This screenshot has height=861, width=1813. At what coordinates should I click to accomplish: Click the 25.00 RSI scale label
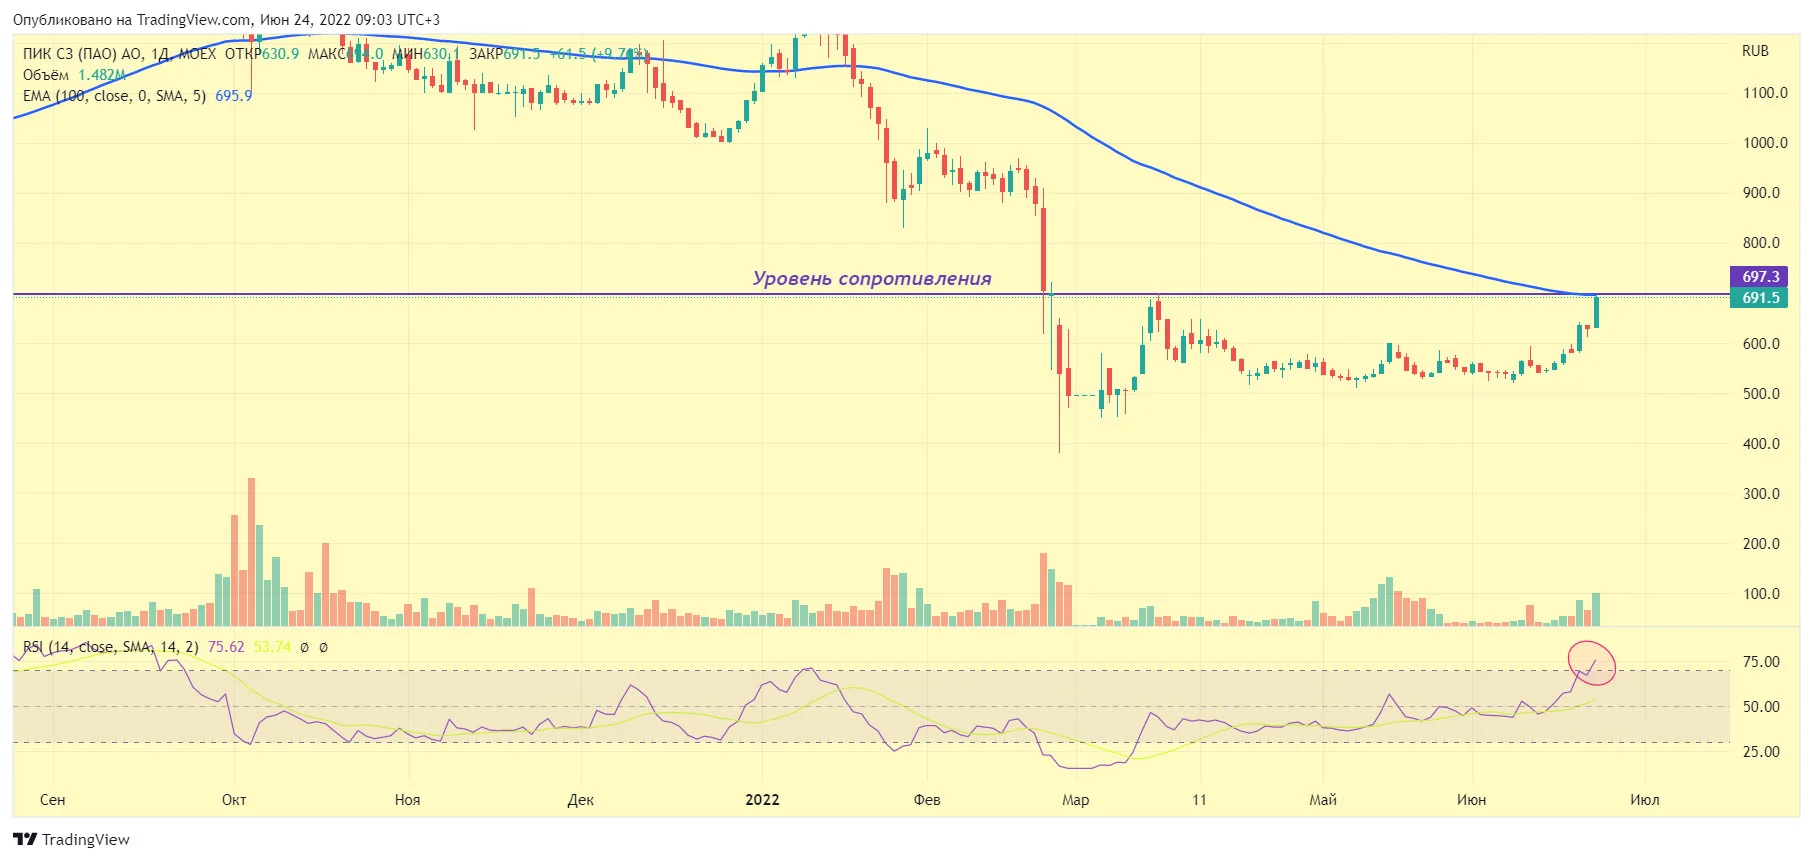point(1761,752)
